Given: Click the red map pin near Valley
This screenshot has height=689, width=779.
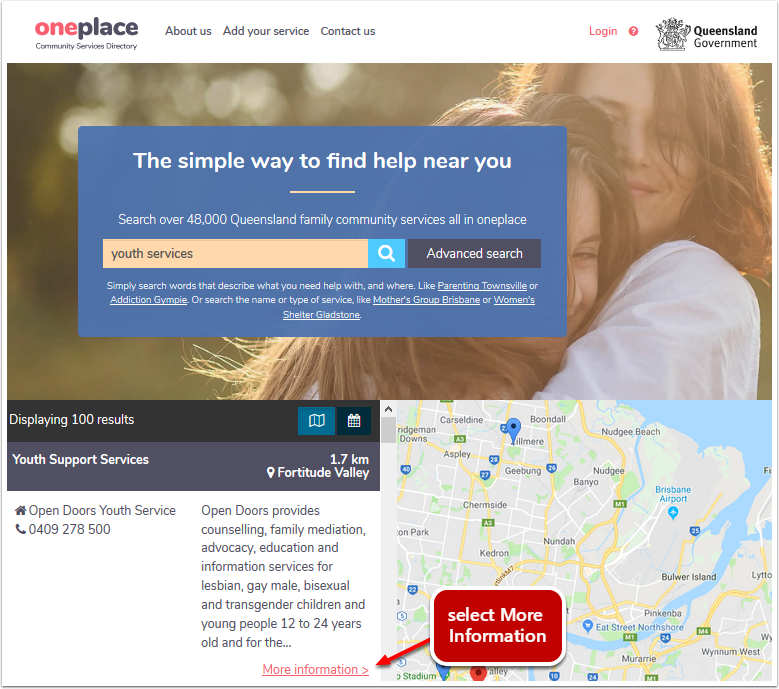Looking at the screenshot, I should coord(478,673).
